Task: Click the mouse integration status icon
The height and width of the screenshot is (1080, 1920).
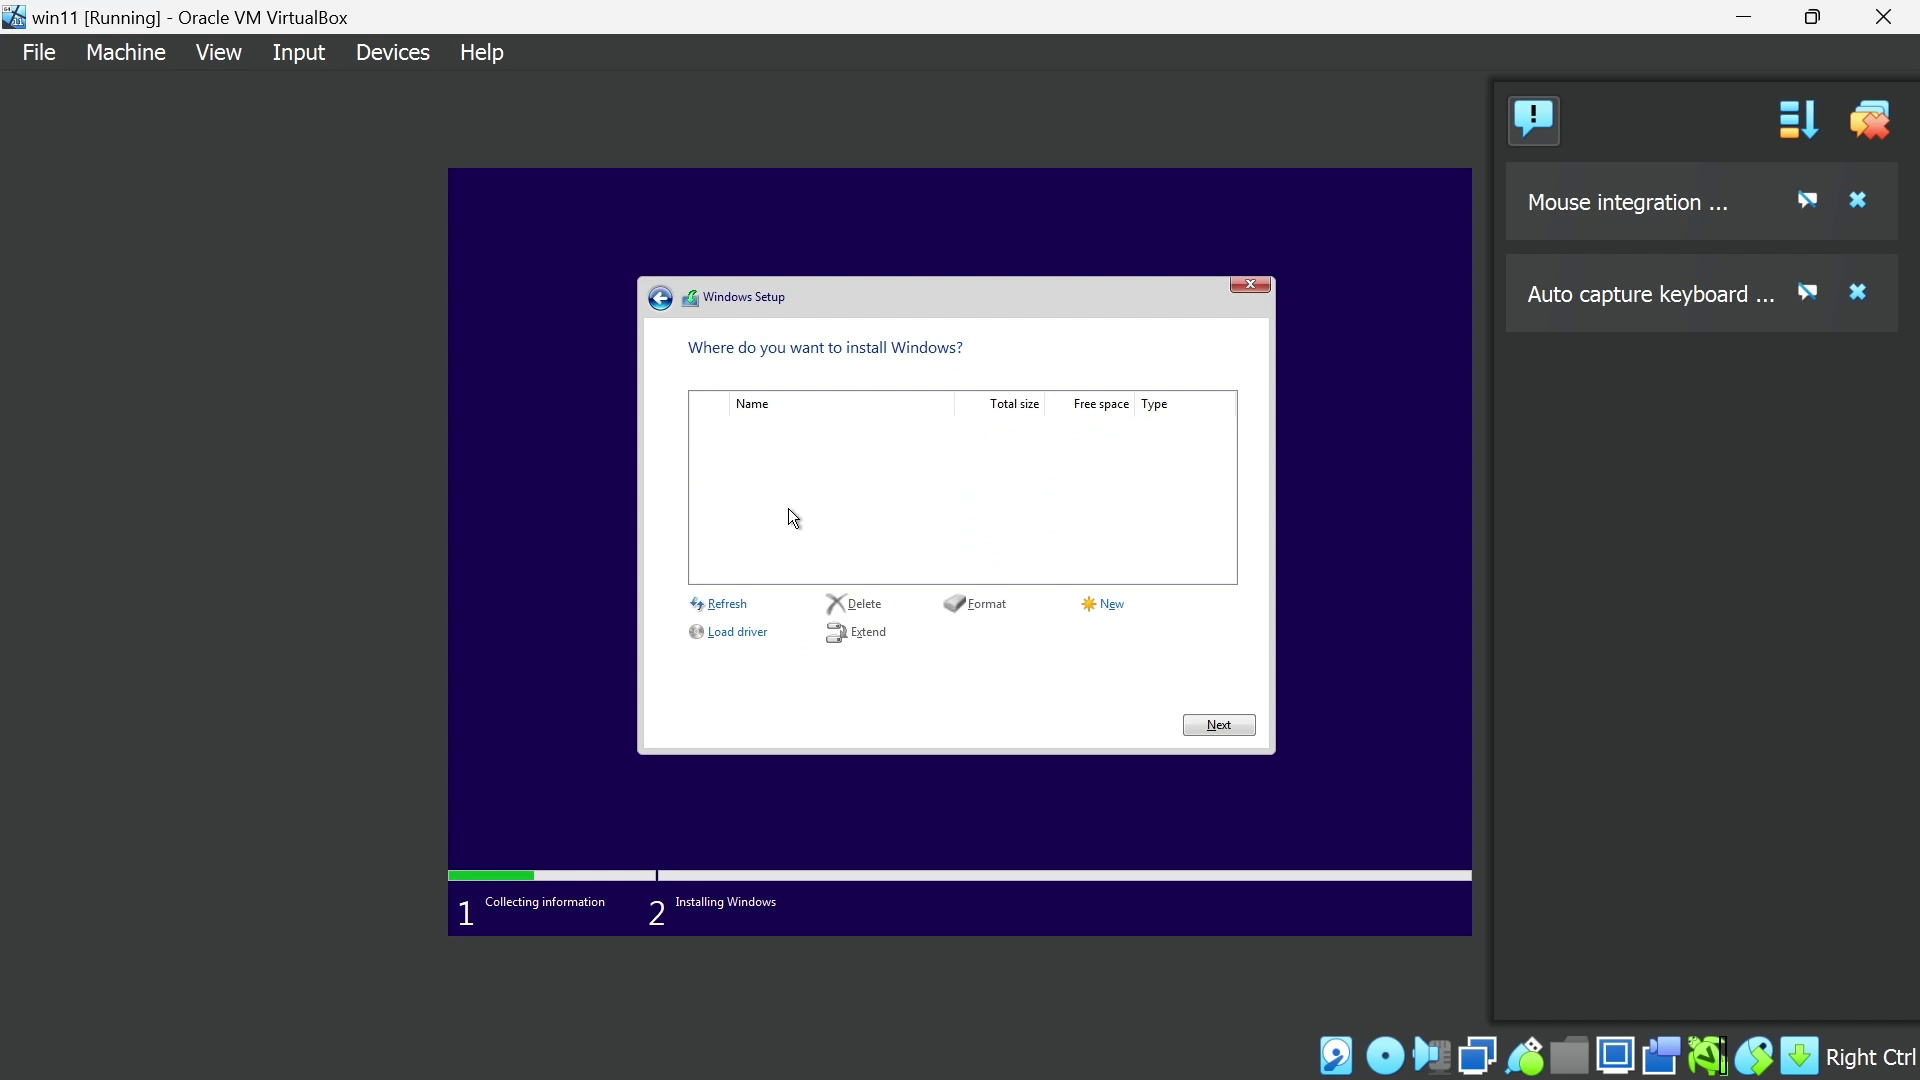Action: click(1754, 1056)
